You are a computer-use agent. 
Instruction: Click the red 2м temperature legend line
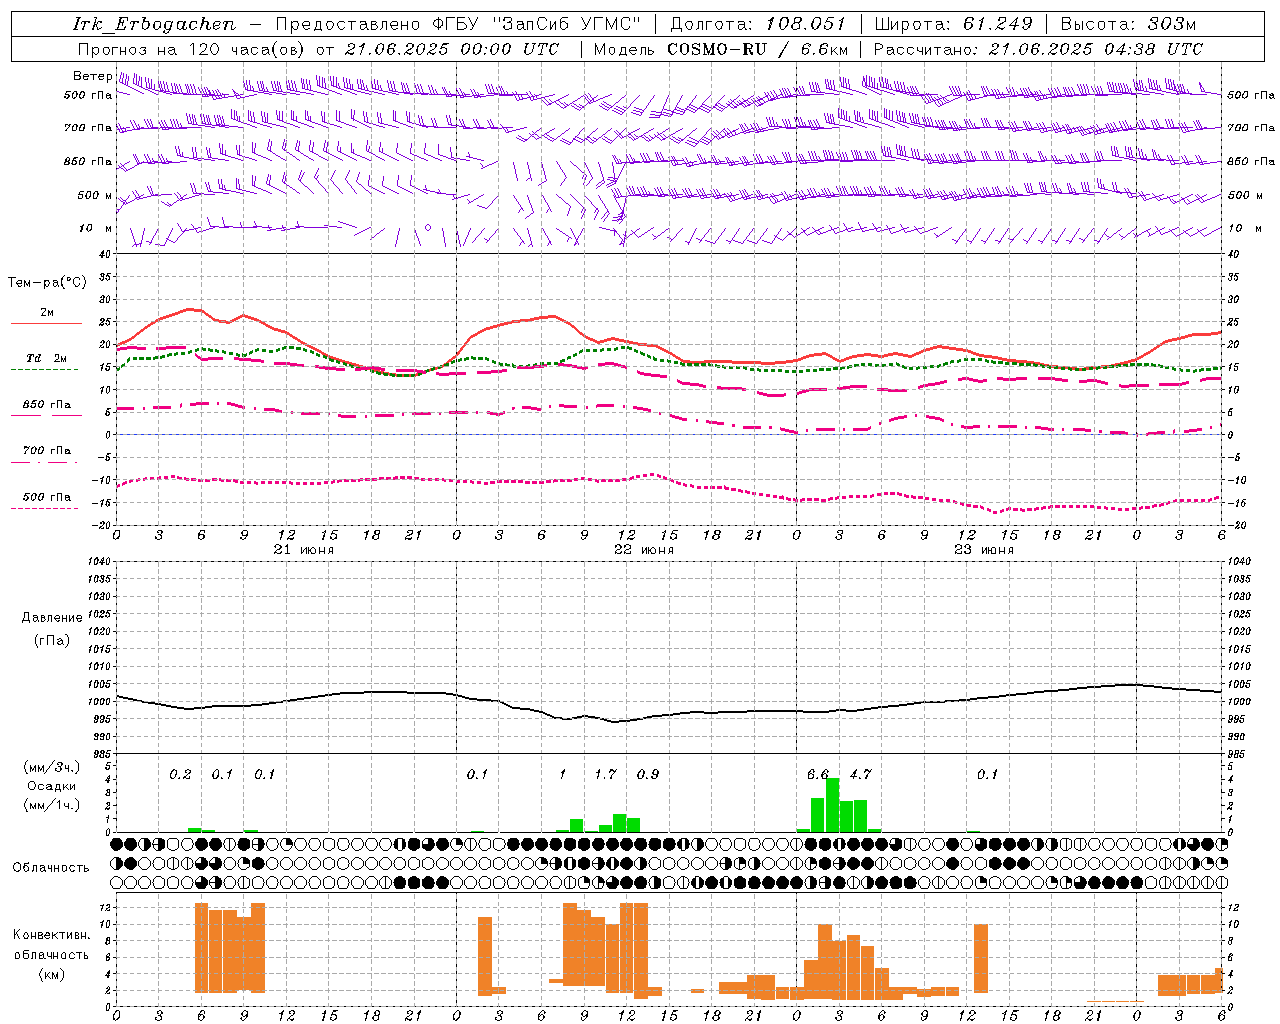(46, 323)
